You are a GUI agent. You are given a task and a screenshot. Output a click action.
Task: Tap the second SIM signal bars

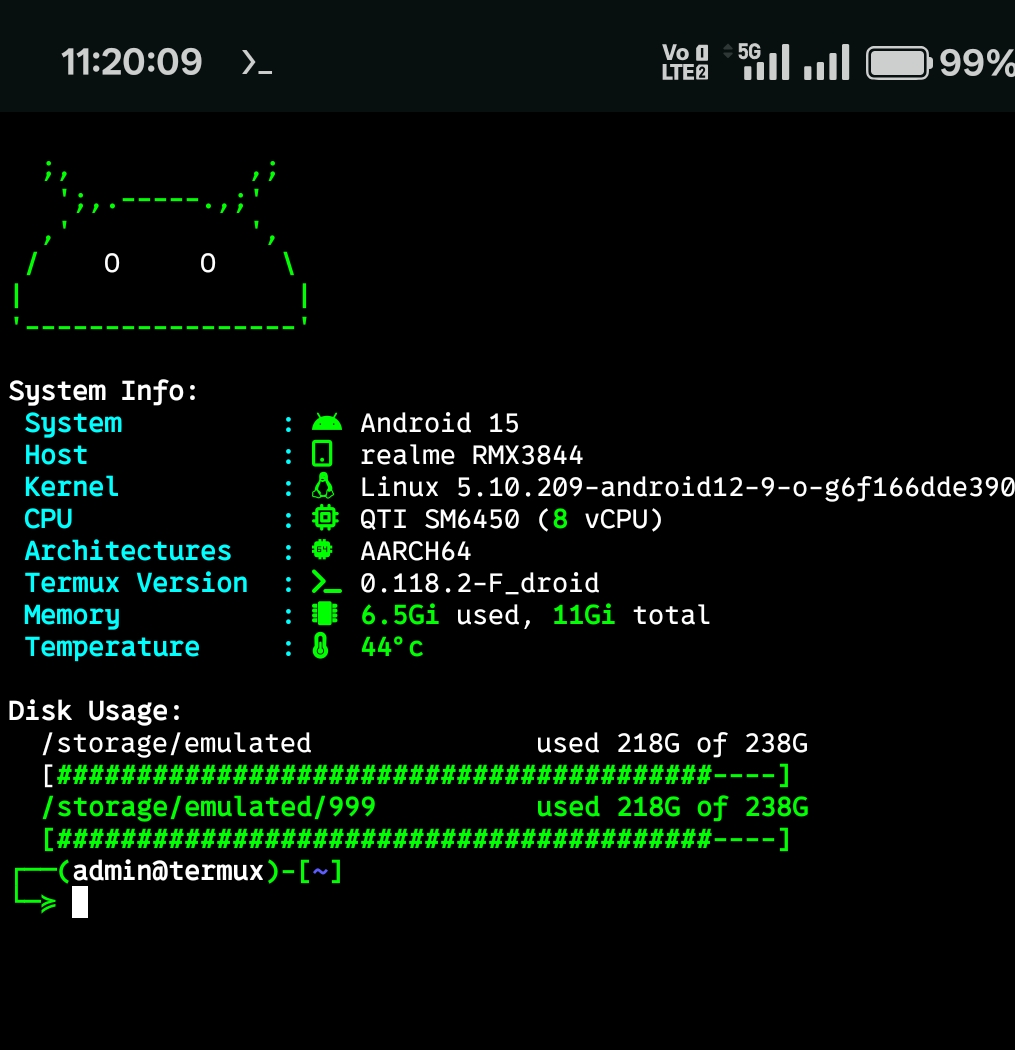827,62
